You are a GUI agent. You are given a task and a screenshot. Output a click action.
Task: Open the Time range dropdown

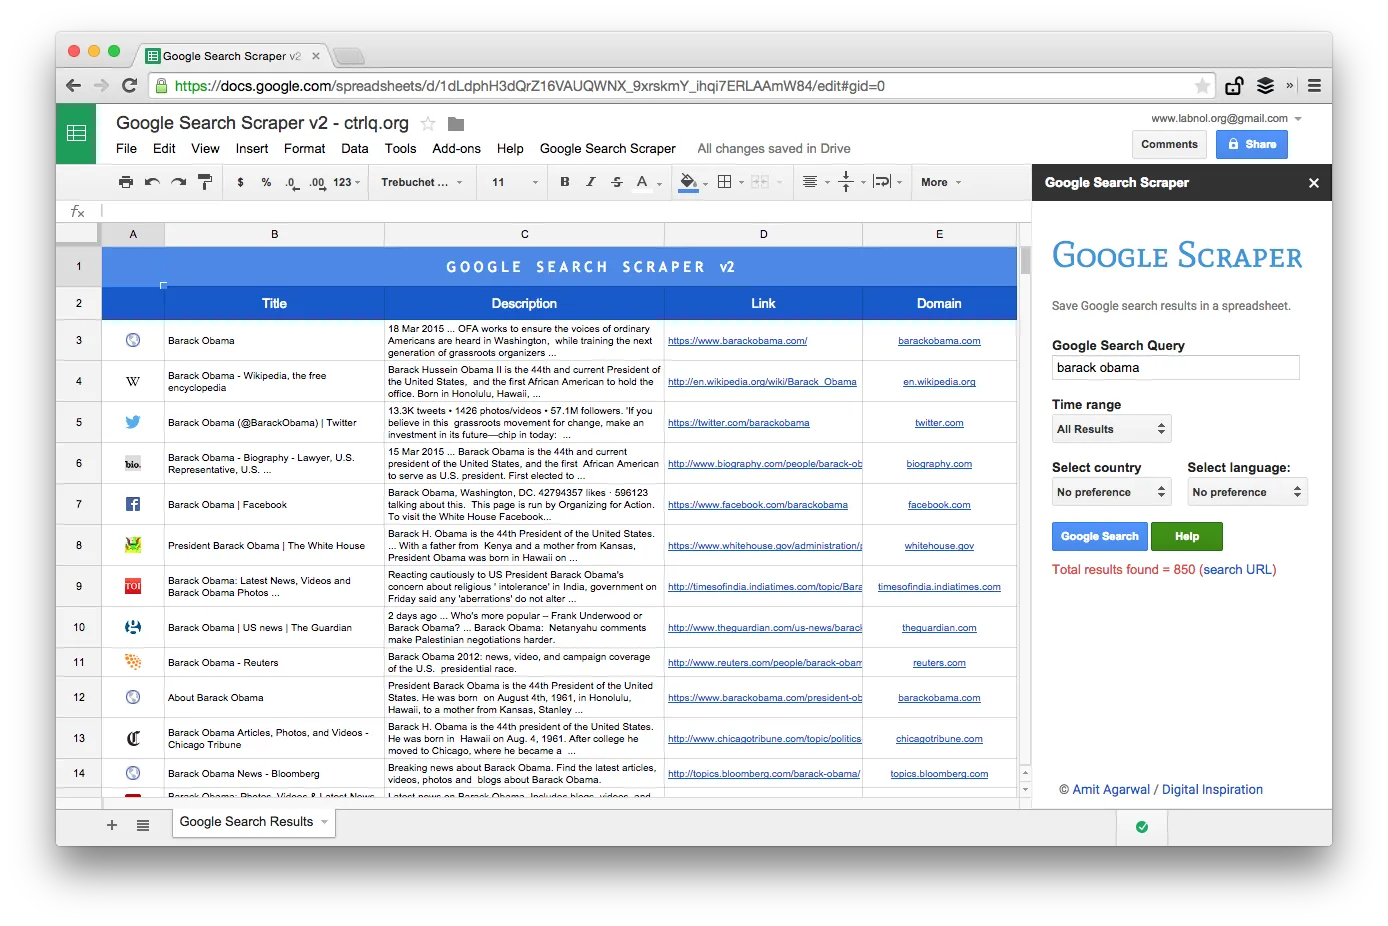tap(1111, 428)
